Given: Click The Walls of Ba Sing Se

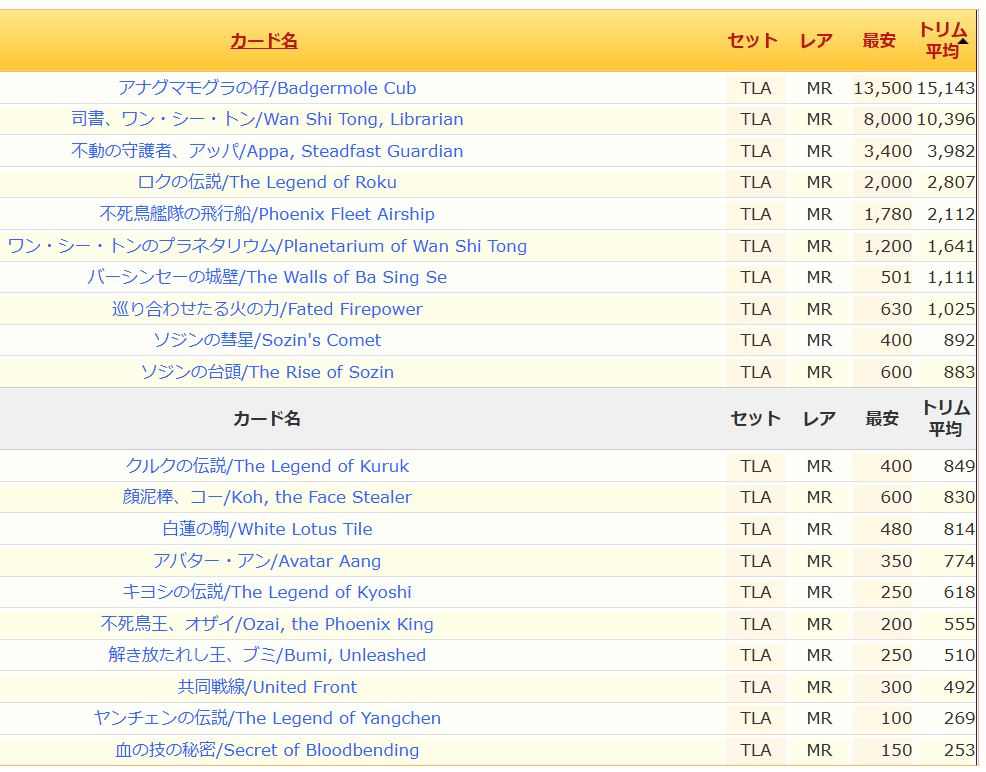Looking at the screenshot, I should pos(267,277).
